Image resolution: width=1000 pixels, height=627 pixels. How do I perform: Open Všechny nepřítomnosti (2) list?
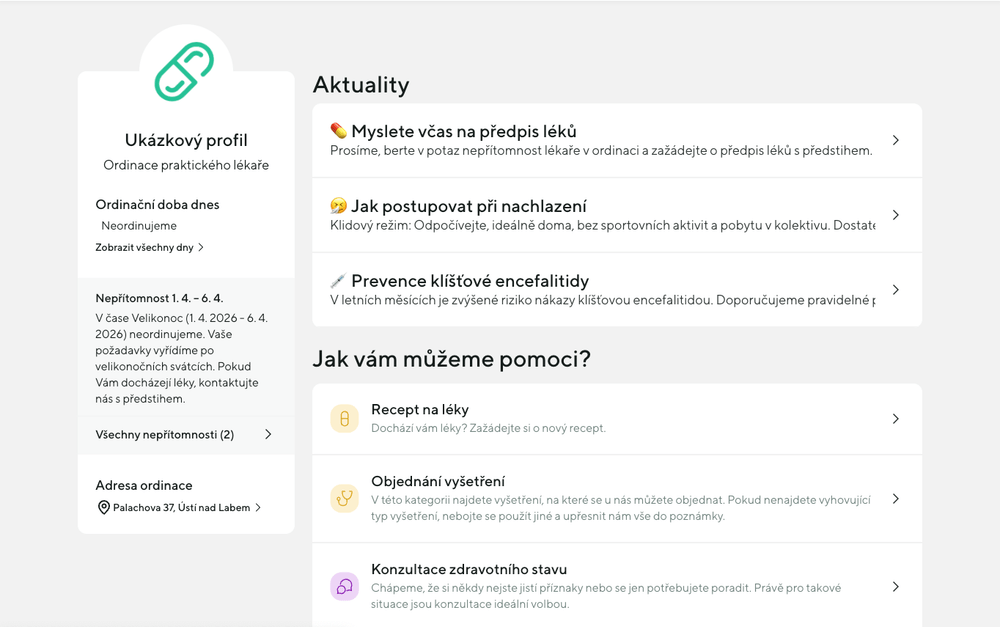click(x=185, y=435)
